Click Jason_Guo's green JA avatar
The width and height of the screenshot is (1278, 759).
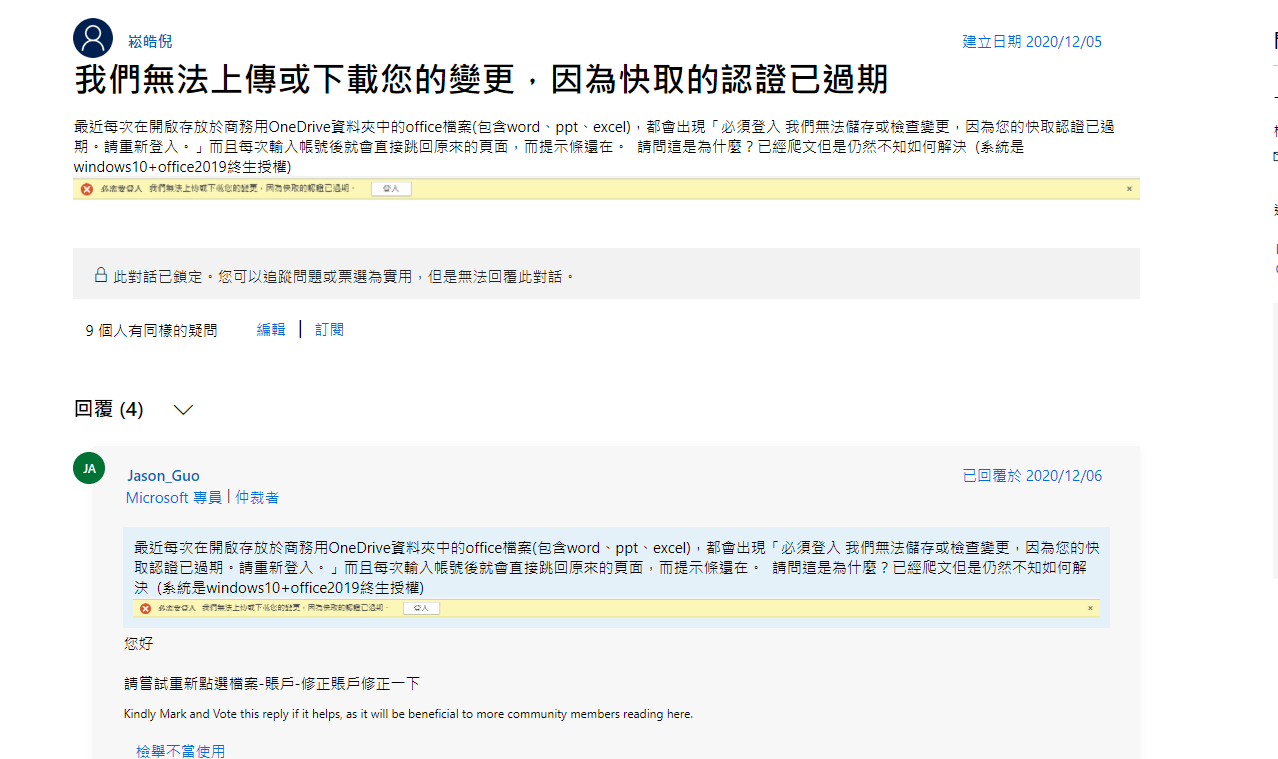pos(89,467)
